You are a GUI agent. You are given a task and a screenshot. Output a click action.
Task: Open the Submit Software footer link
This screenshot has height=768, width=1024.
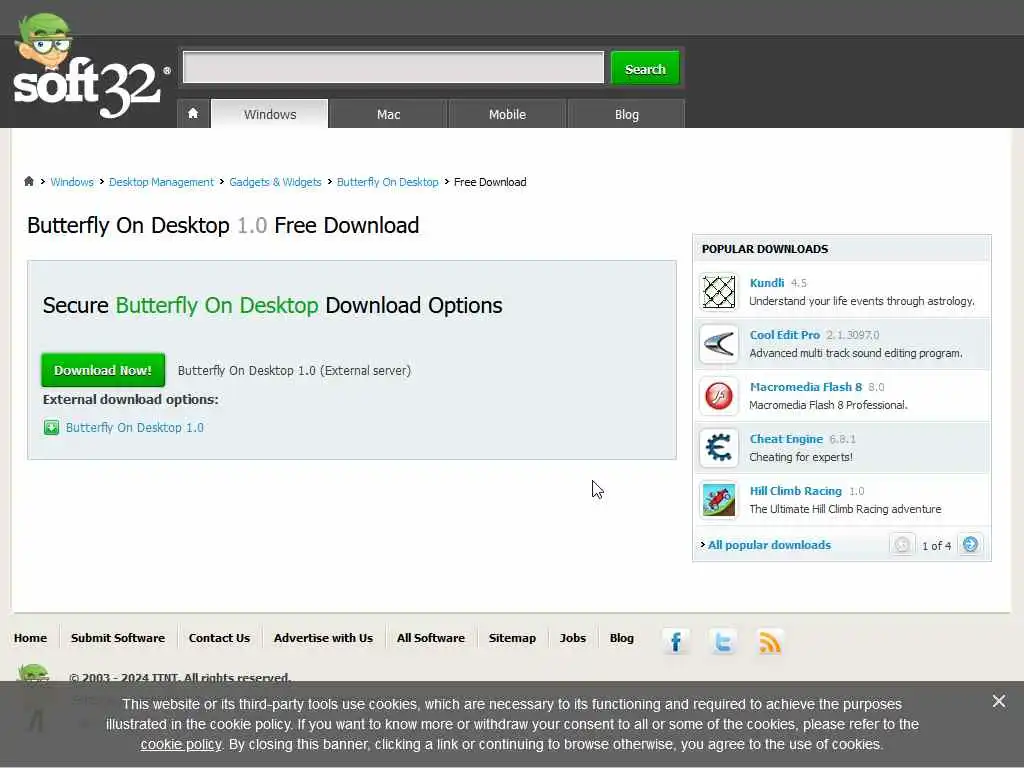click(118, 638)
